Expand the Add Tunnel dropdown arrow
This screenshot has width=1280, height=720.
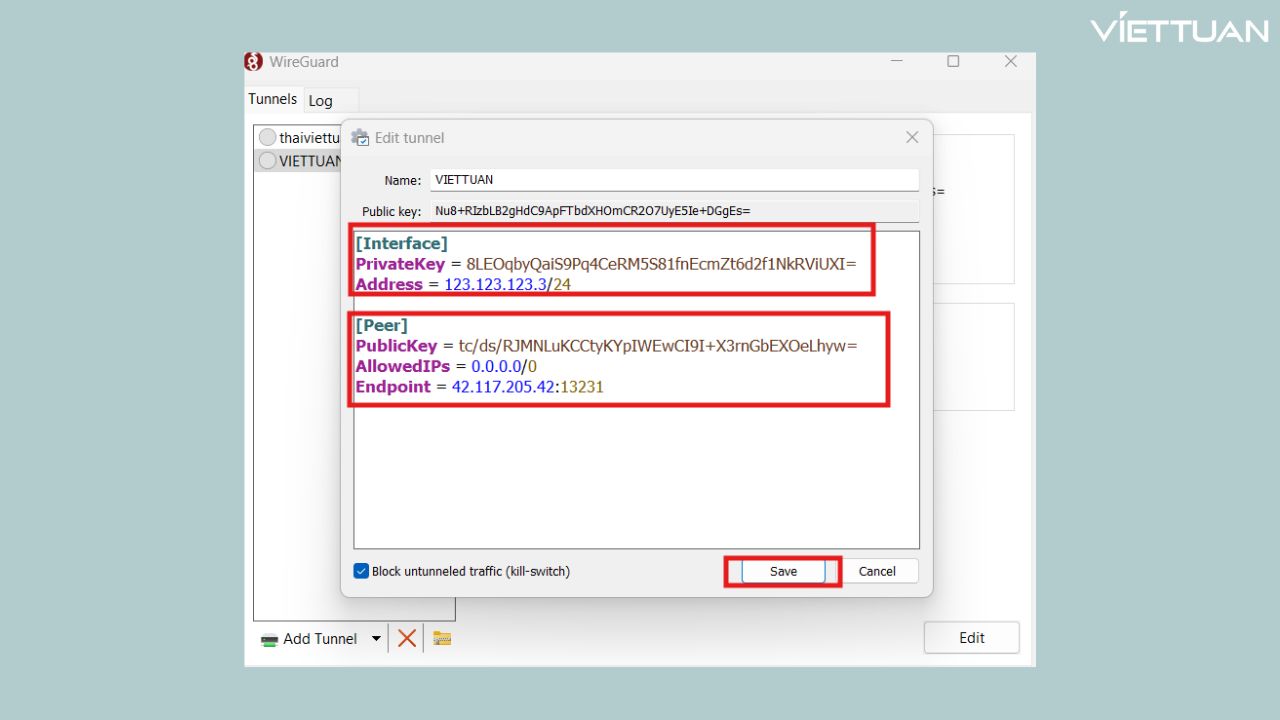376,639
